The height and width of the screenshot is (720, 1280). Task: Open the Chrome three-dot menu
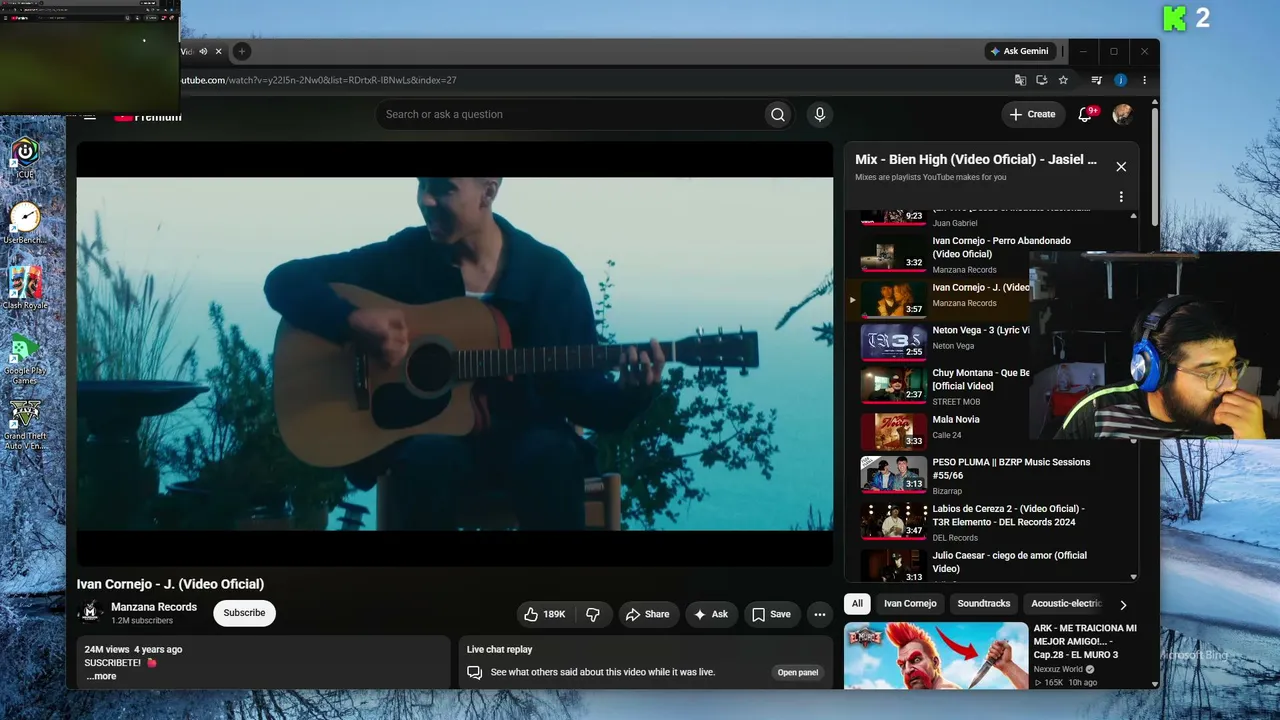click(1144, 80)
